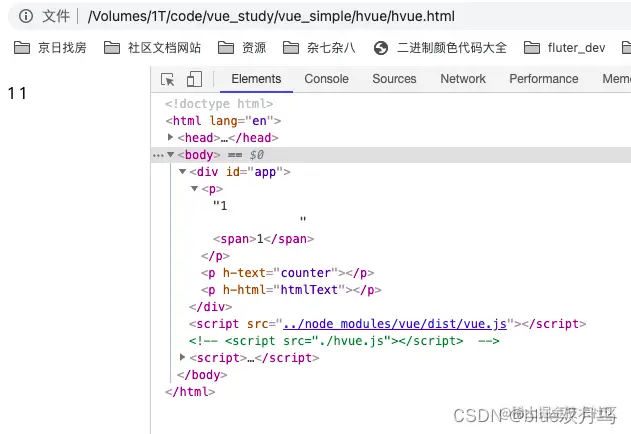Viewport: 631px width, 434px height.
Task: Switch to the Sources tab
Action: pyautogui.click(x=394, y=79)
